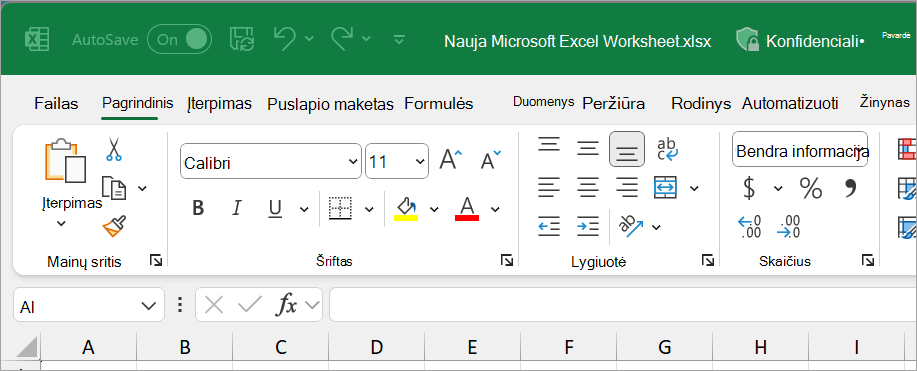The image size is (917, 371).
Task: Align text to the top
Action: pyautogui.click(x=549, y=145)
